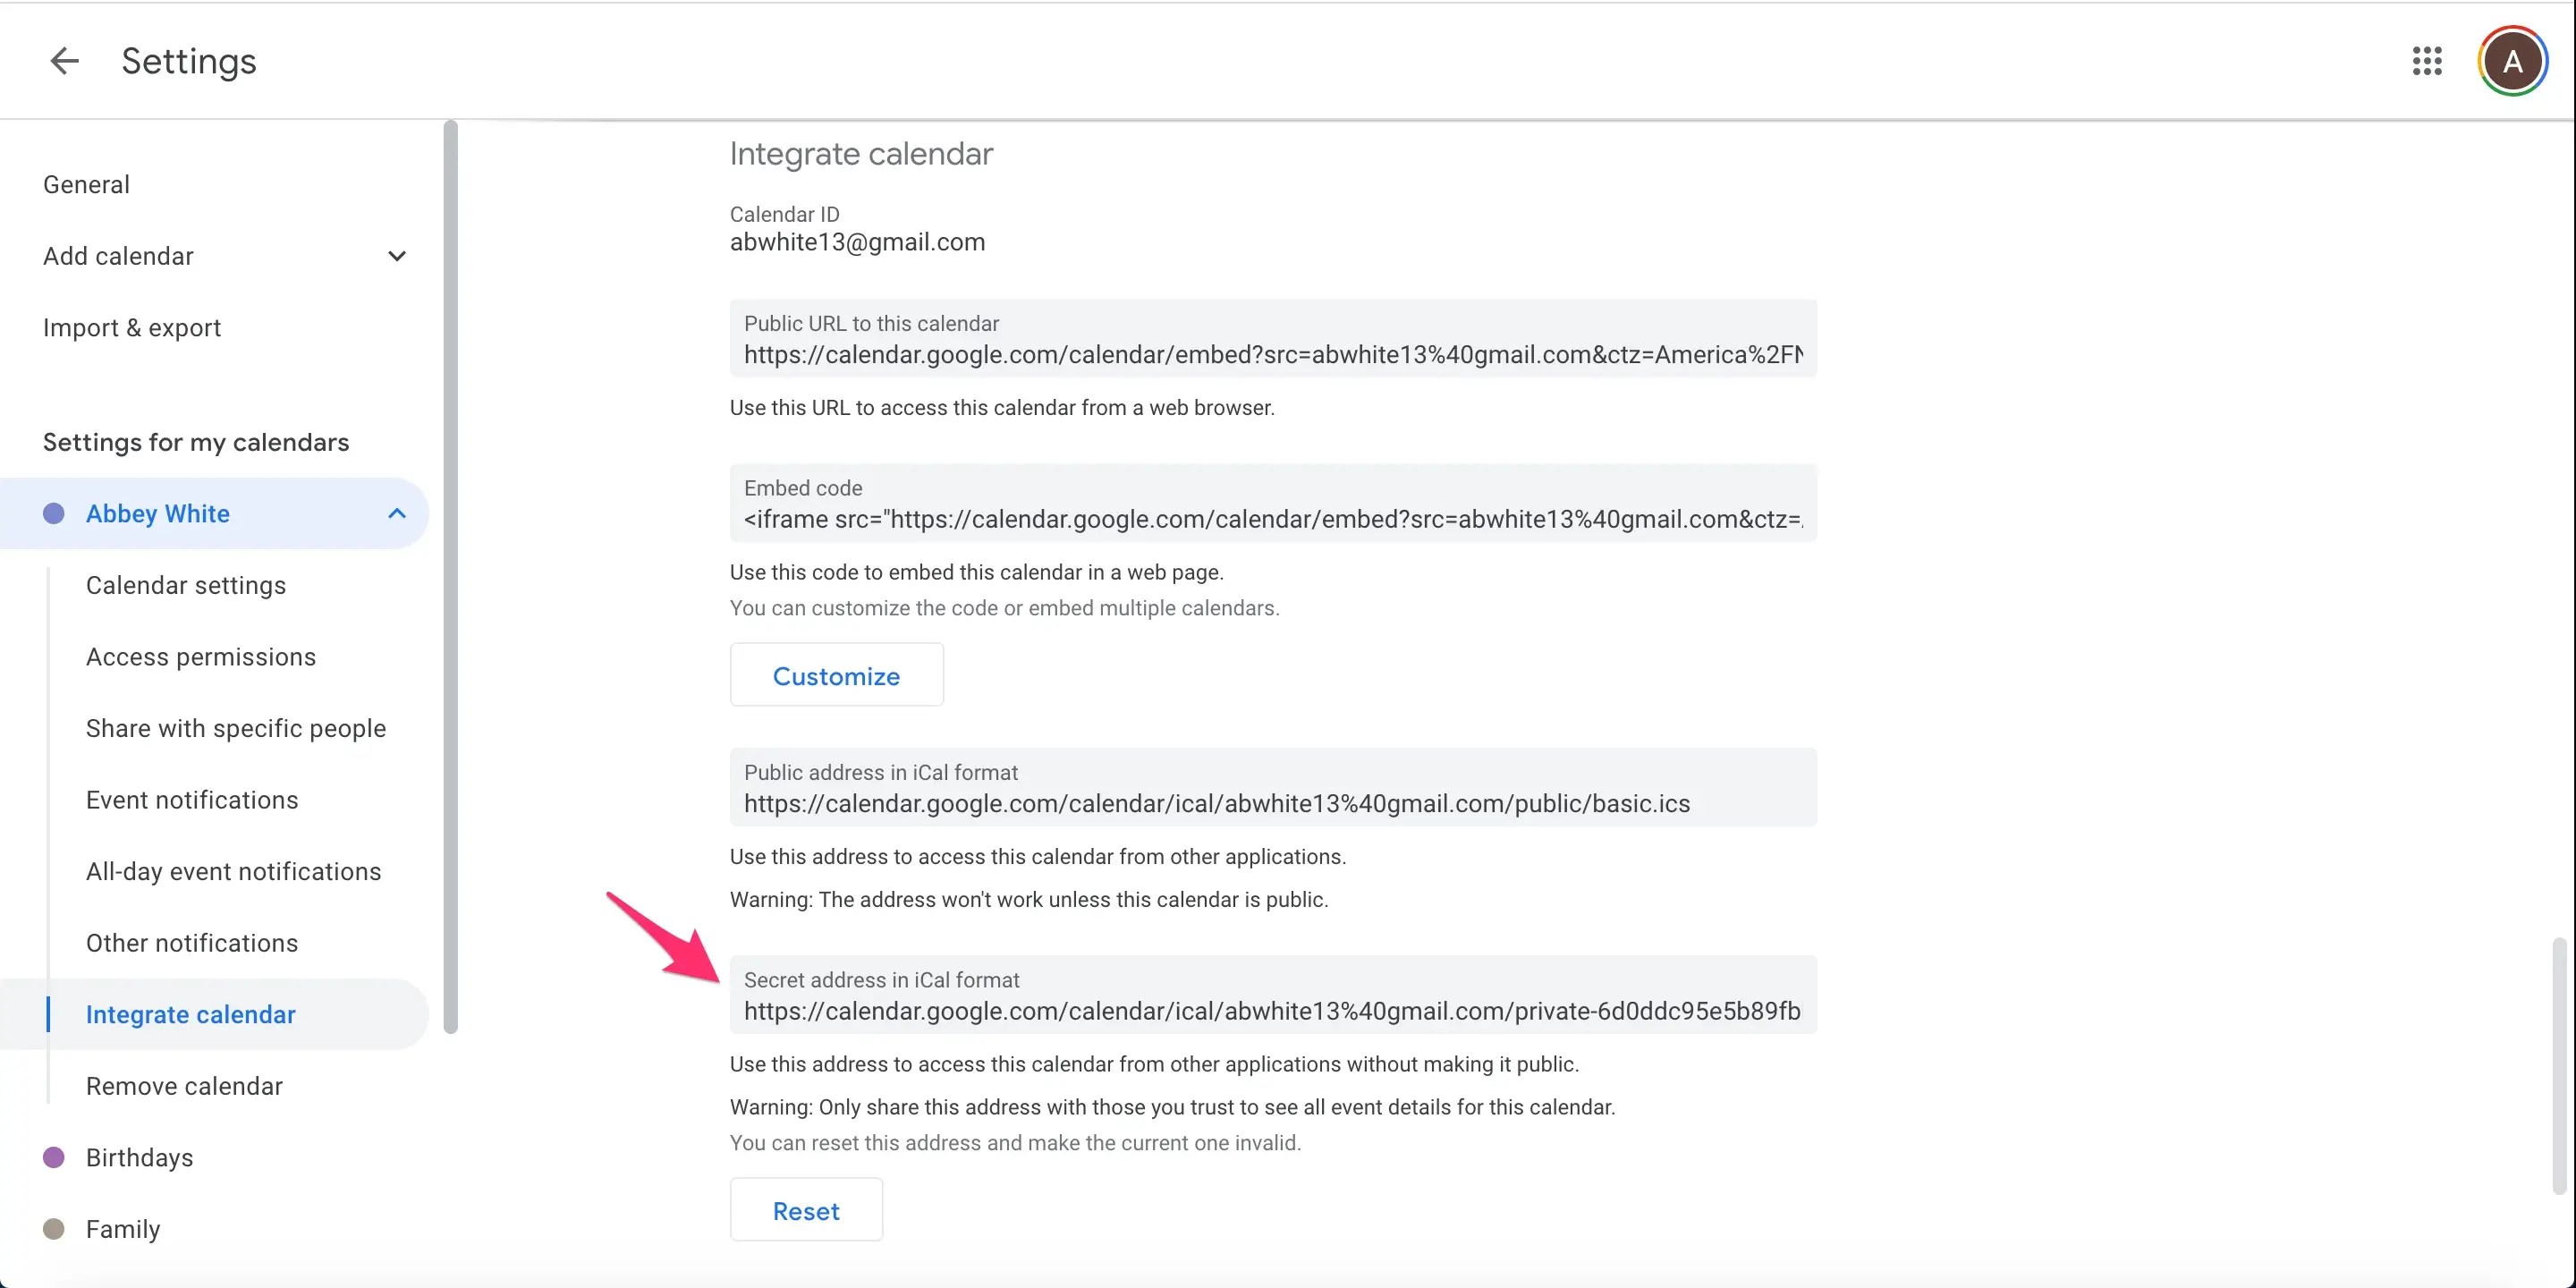Open Share with specific people
The image size is (2576, 1288).
coord(236,727)
